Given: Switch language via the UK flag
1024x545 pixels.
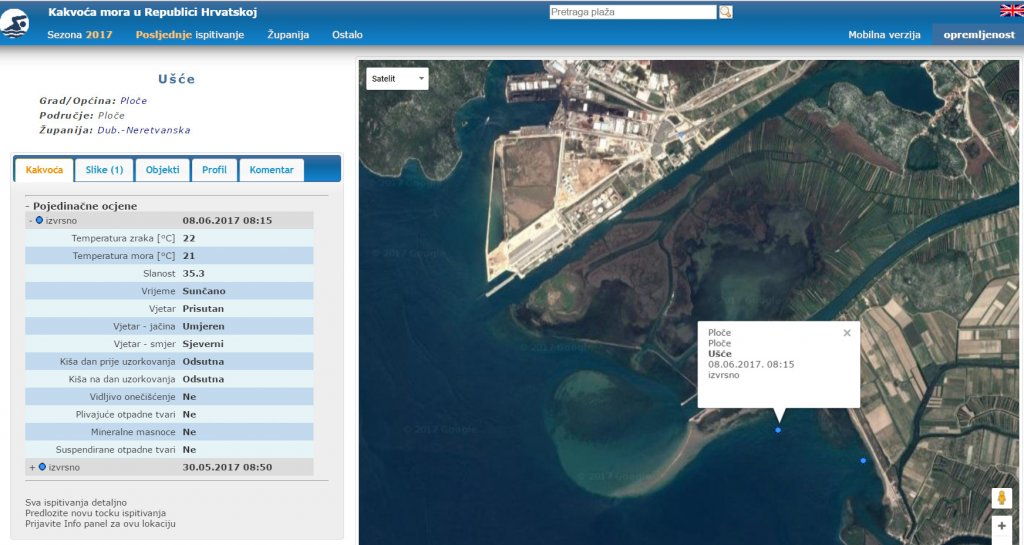Looking at the screenshot, I should [1011, 10].
